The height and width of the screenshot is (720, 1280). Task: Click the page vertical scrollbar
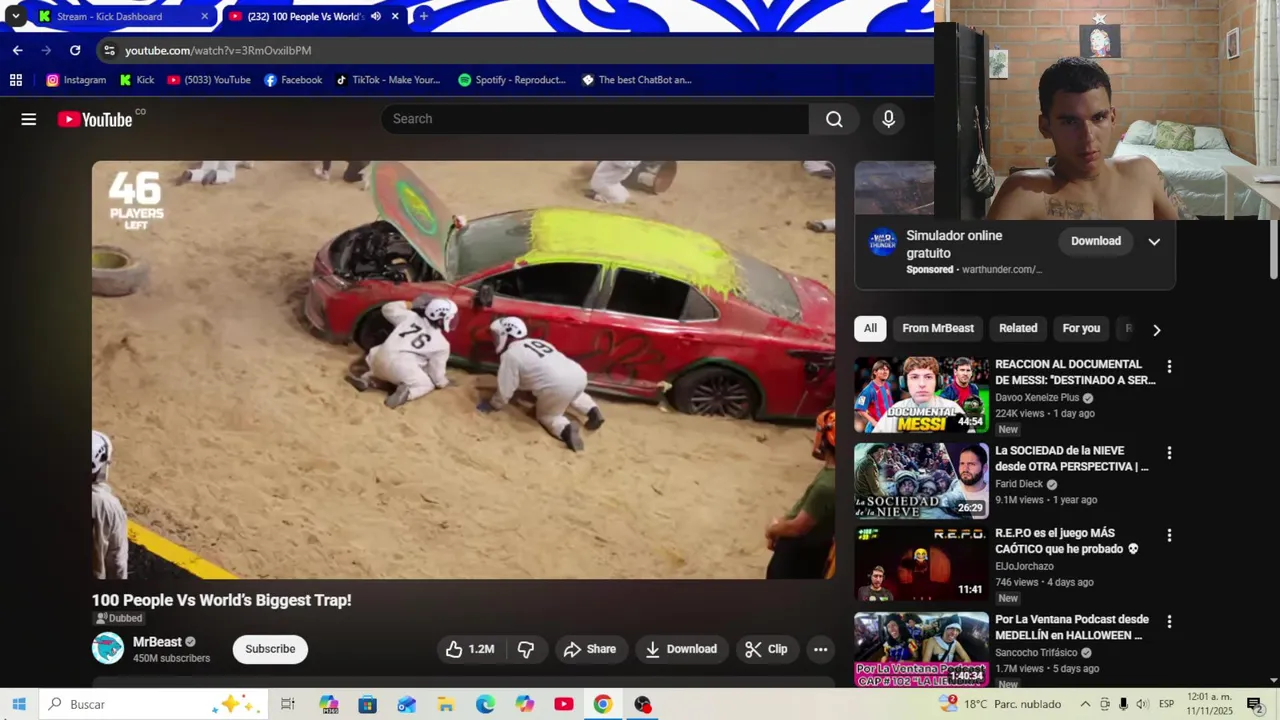click(x=1273, y=250)
